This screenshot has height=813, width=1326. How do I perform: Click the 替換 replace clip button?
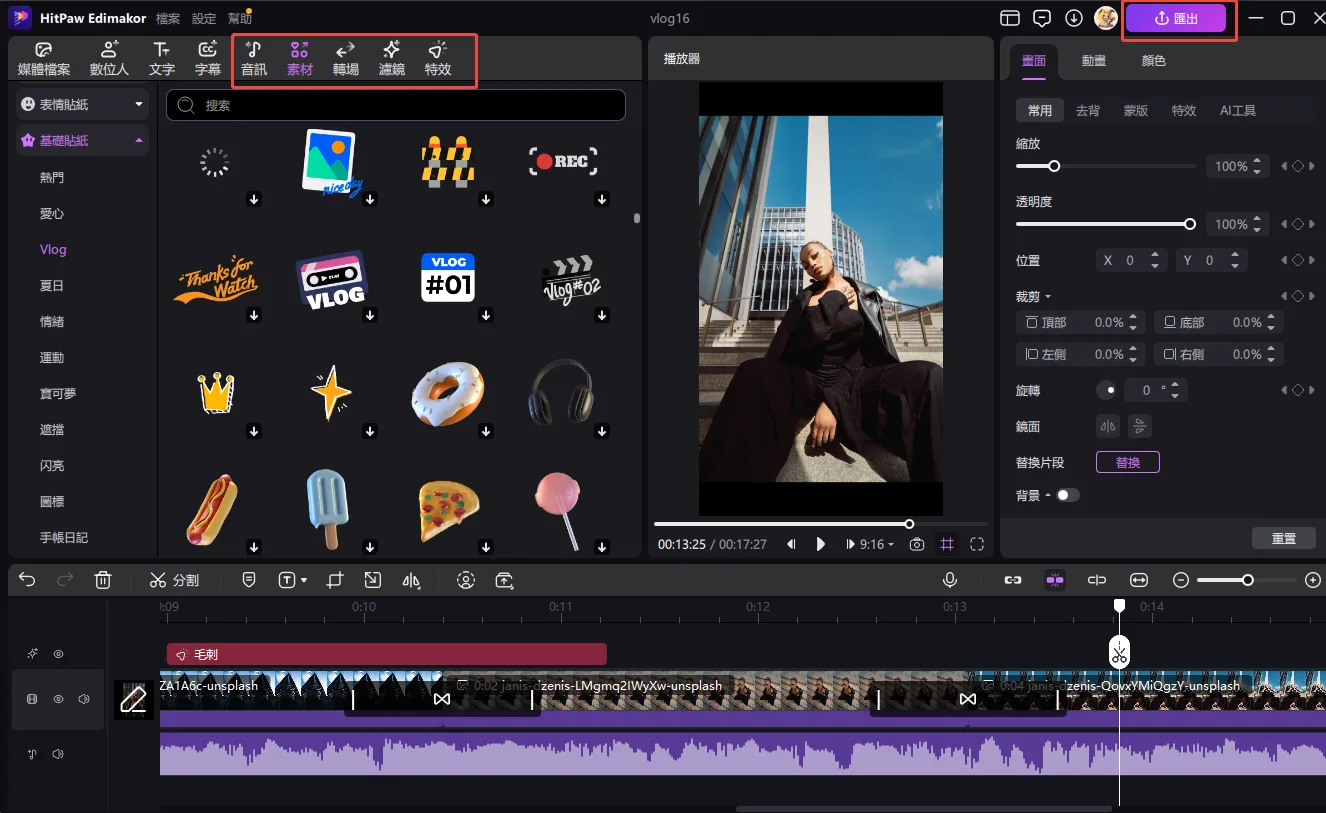(1127, 463)
